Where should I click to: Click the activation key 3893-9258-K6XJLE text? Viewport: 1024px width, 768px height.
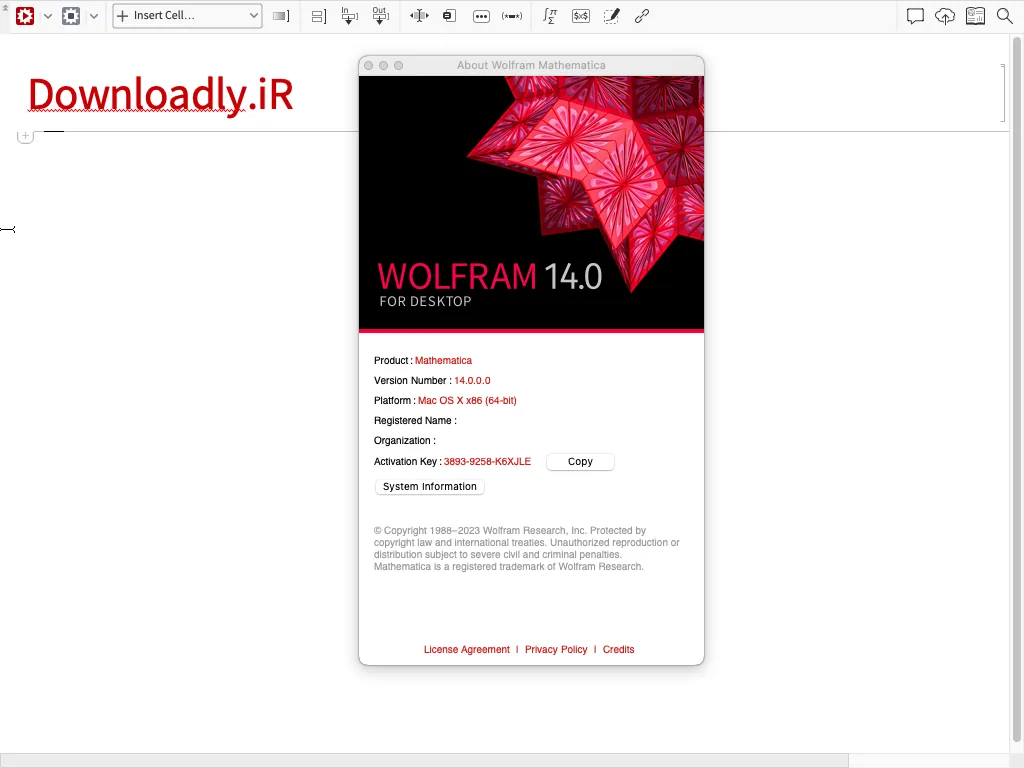tap(487, 462)
